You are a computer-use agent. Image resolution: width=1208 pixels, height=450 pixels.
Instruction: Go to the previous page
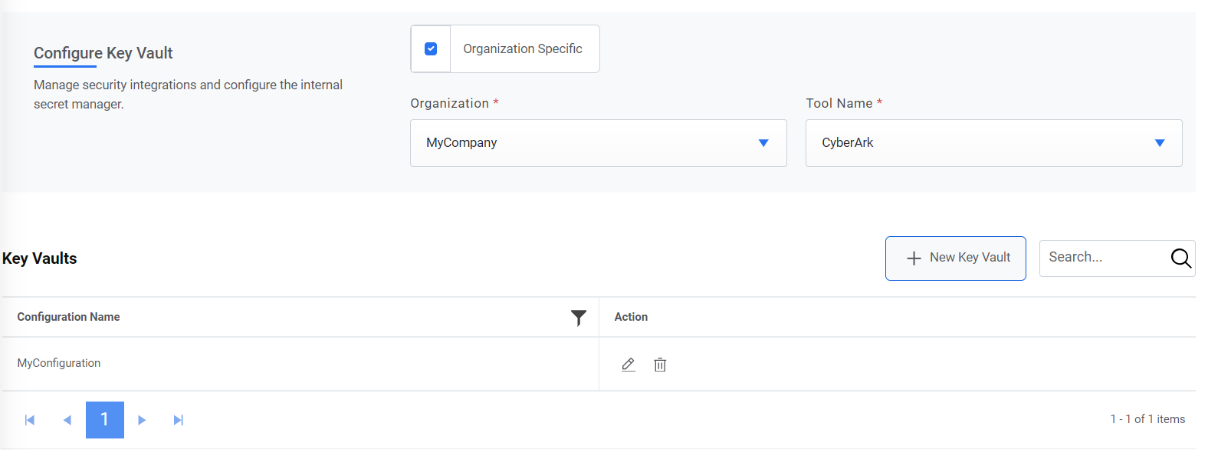[67, 420]
